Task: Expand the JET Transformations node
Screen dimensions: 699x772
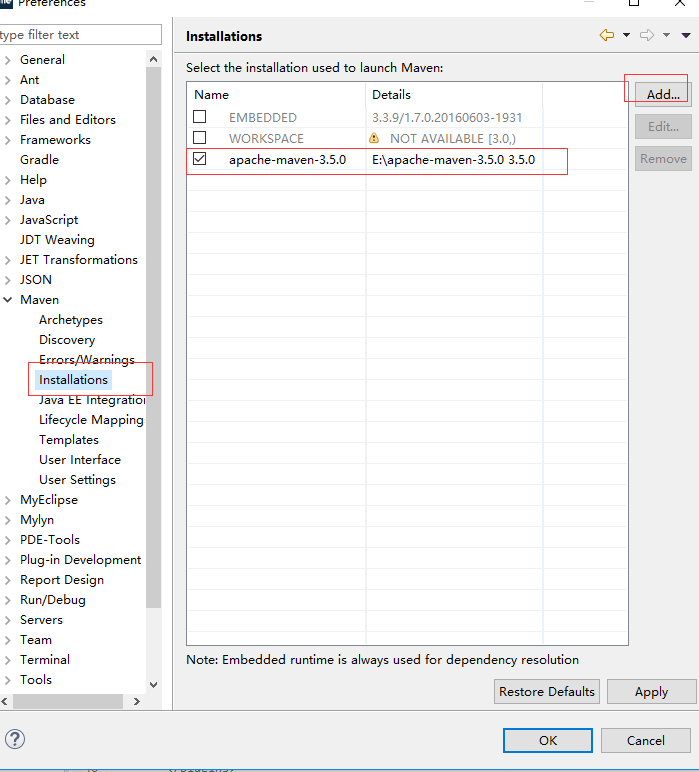Action: (7, 260)
